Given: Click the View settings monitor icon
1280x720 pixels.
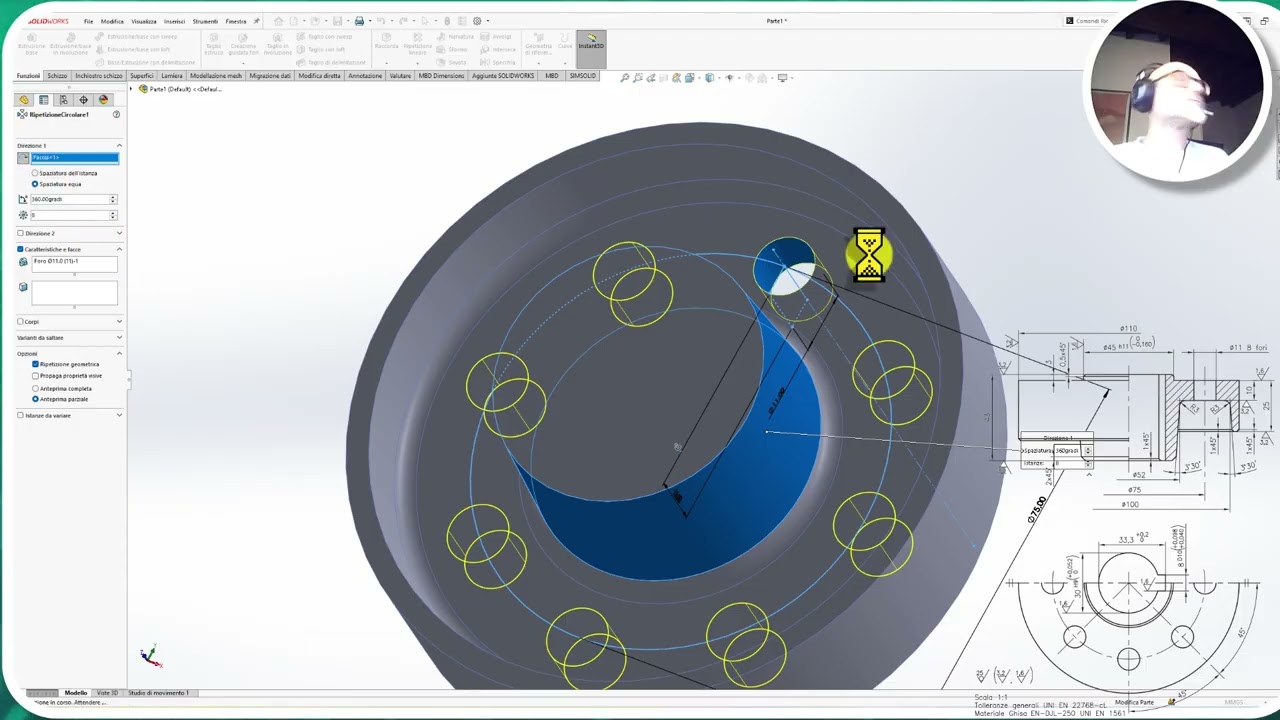Looking at the screenshot, I should (783, 78).
